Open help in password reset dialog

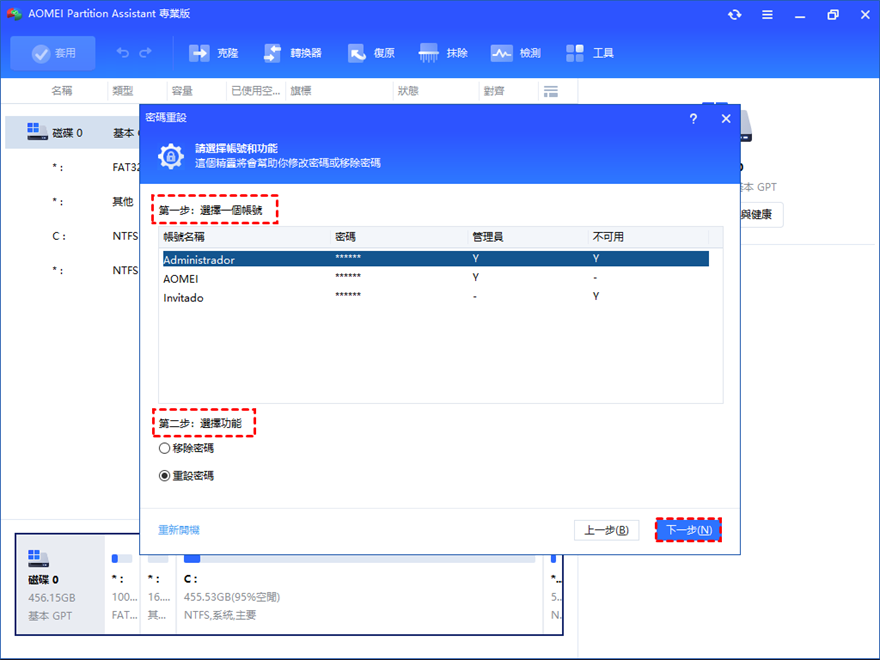pyautogui.click(x=694, y=119)
